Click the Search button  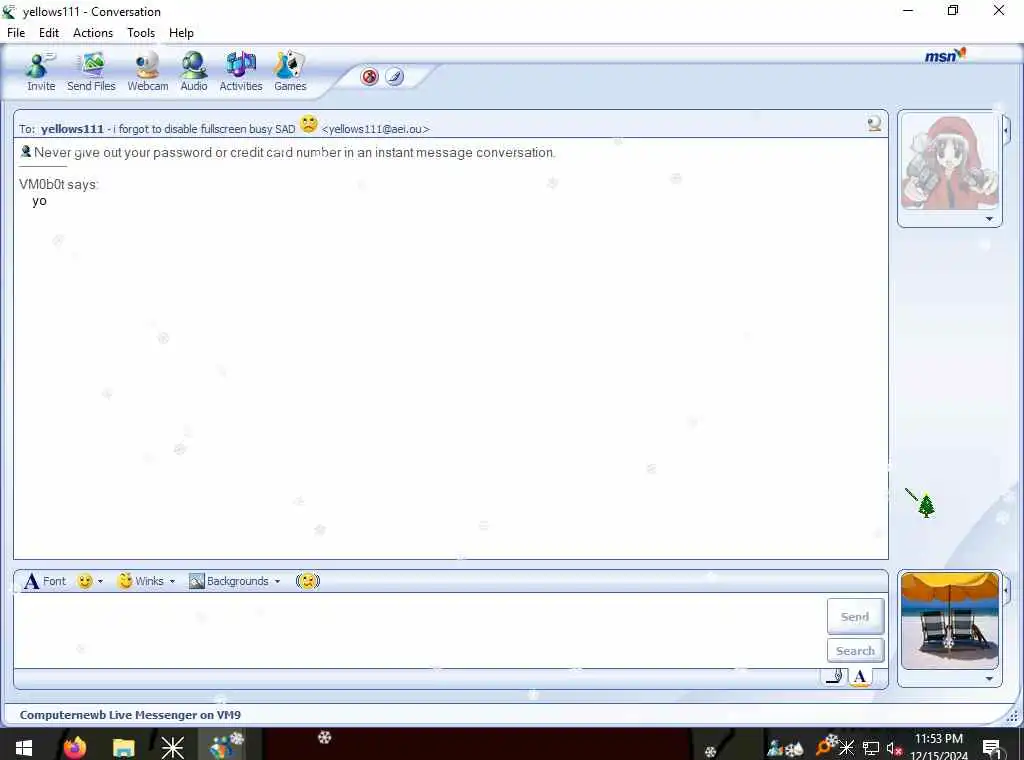click(x=855, y=650)
